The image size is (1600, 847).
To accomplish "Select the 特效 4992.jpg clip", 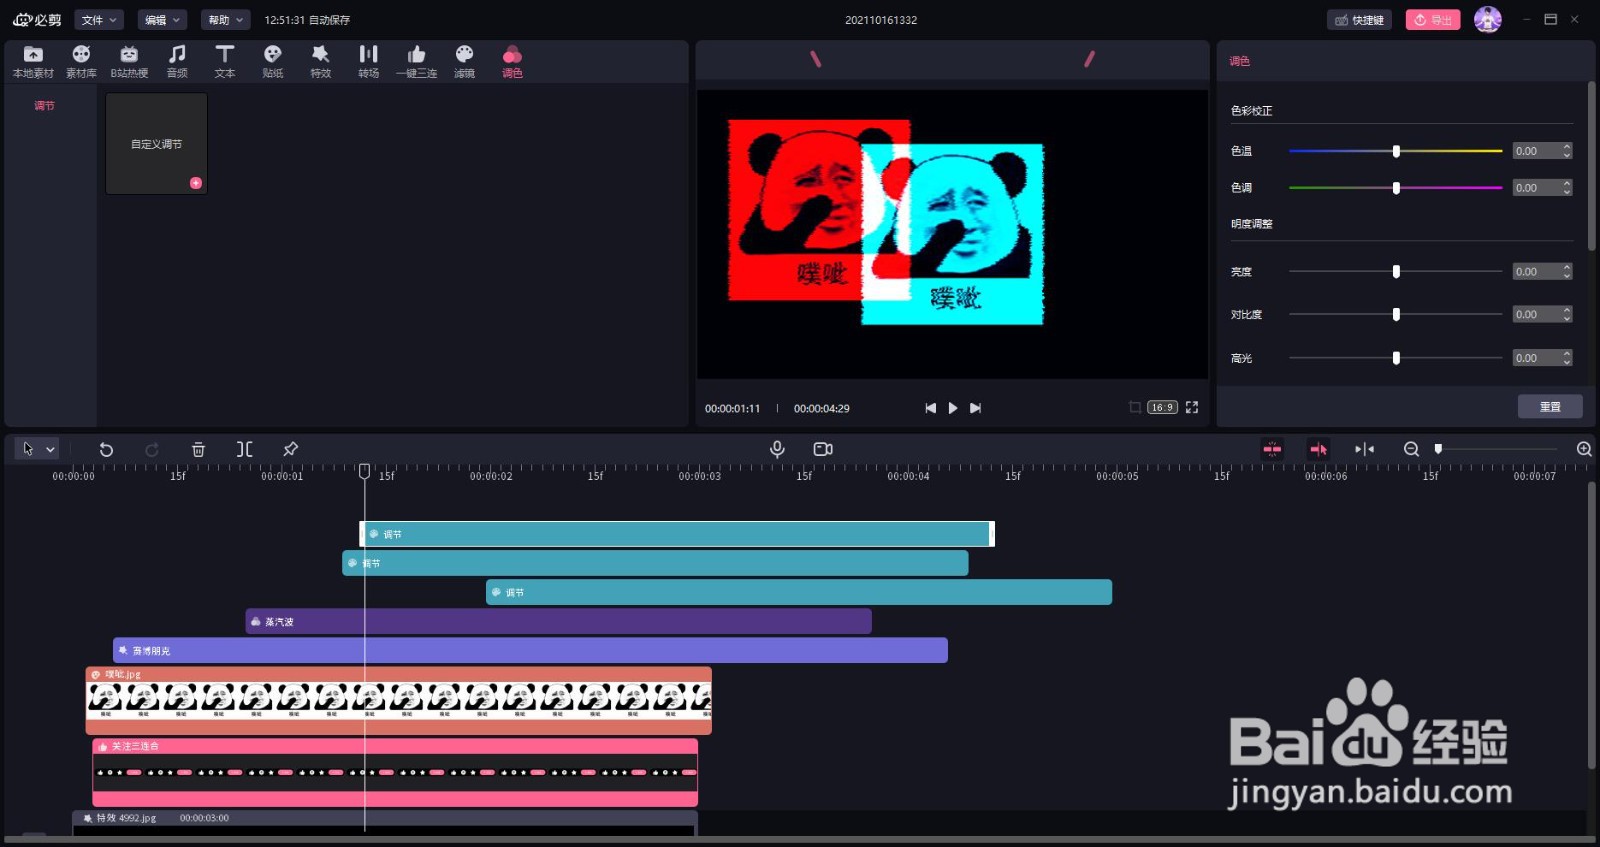I will (385, 822).
